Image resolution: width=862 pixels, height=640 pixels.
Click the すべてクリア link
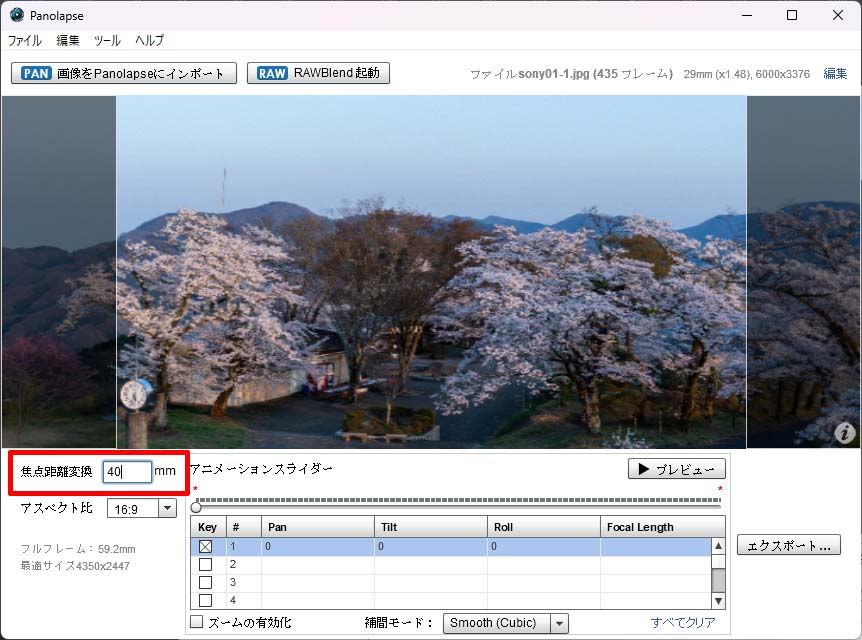pos(683,623)
